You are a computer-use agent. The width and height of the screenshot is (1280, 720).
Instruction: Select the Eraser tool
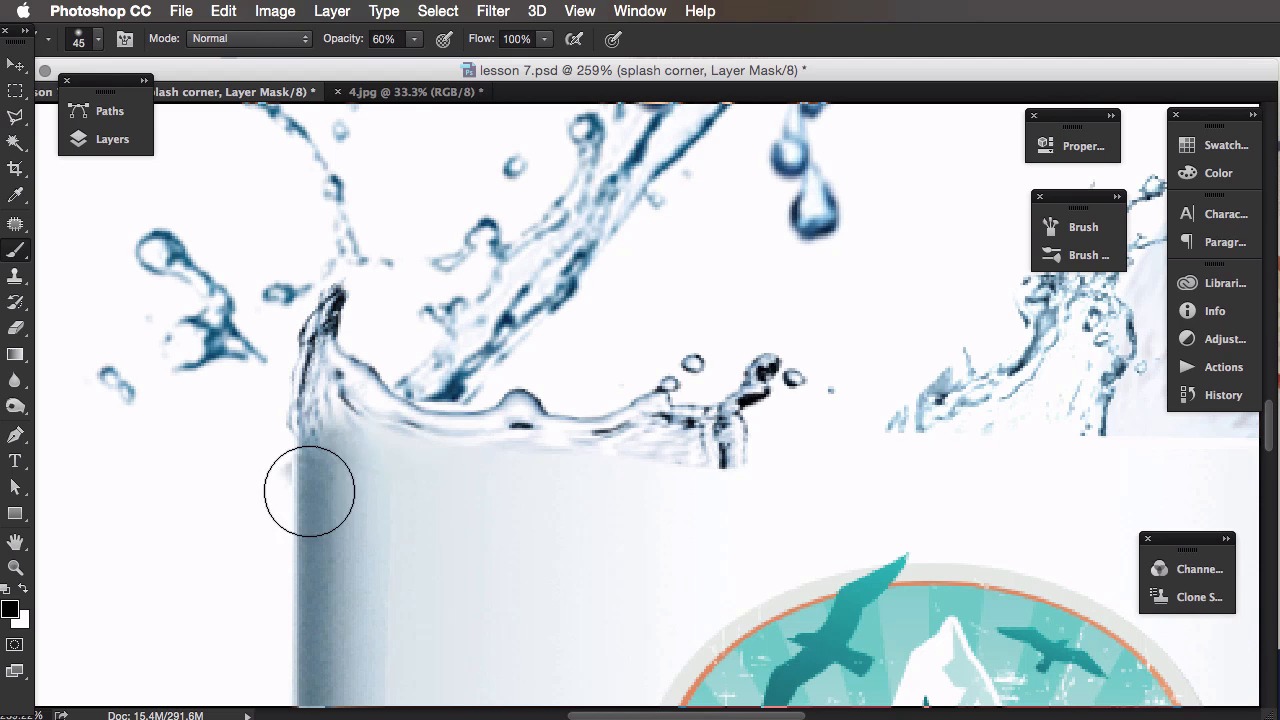coord(15,328)
